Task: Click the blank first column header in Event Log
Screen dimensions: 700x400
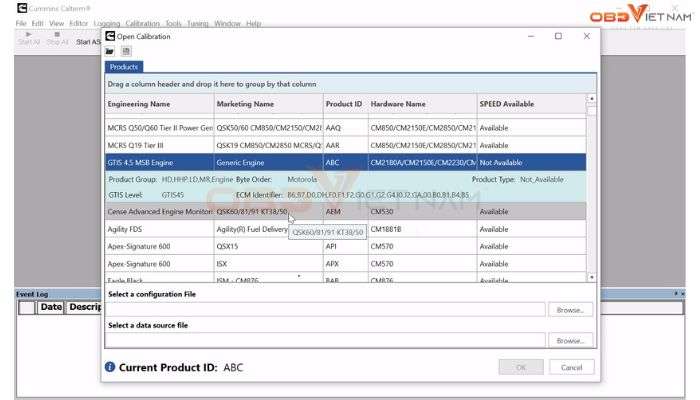Action: pos(27,307)
